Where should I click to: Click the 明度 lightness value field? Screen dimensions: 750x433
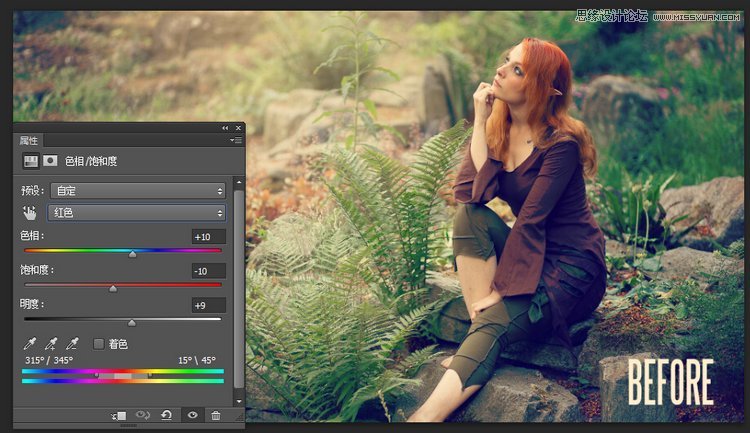(208, 305)
